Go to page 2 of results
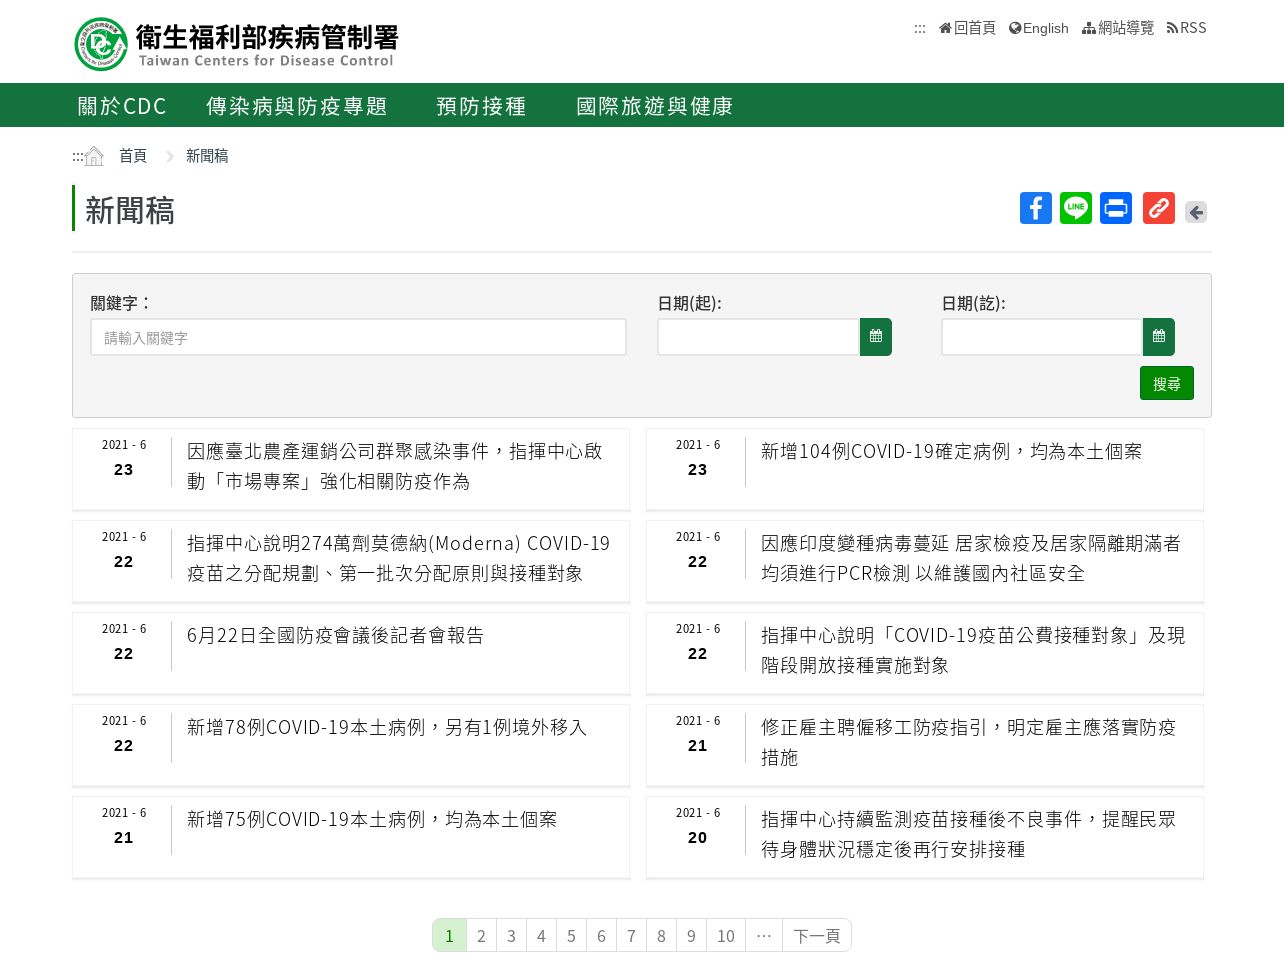1284x976 pixels. coord(481,935)
